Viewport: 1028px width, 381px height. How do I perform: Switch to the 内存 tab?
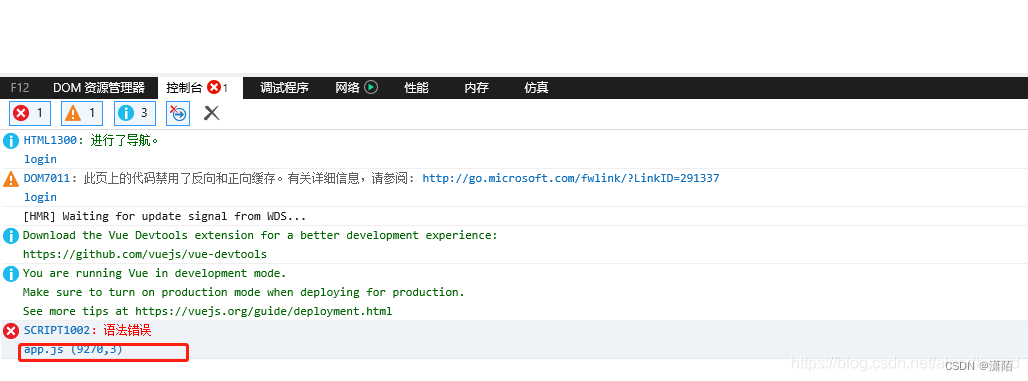coord(477,88)
